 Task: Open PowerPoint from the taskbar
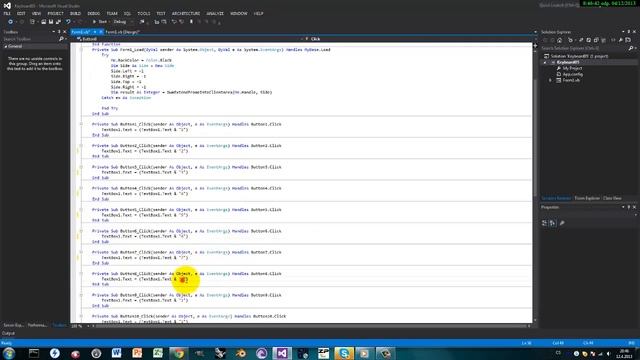[x=137, y=353]
